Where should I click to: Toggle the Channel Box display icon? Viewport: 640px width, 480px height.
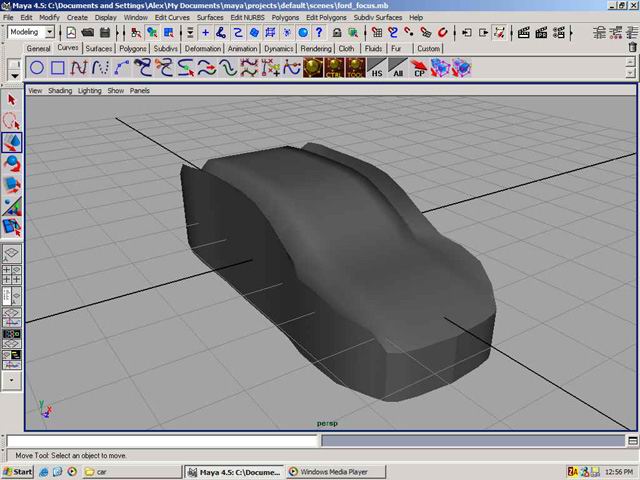pos(631,32)
